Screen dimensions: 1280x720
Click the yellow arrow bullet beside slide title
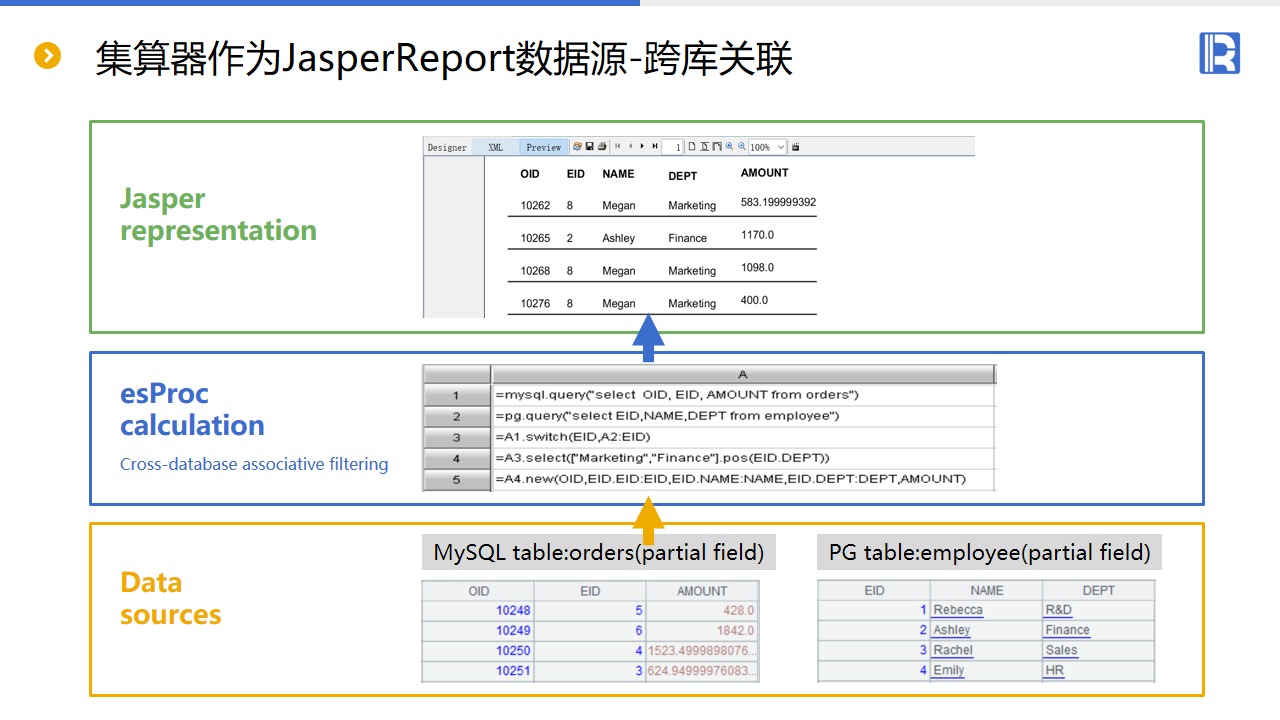[47, 55]
